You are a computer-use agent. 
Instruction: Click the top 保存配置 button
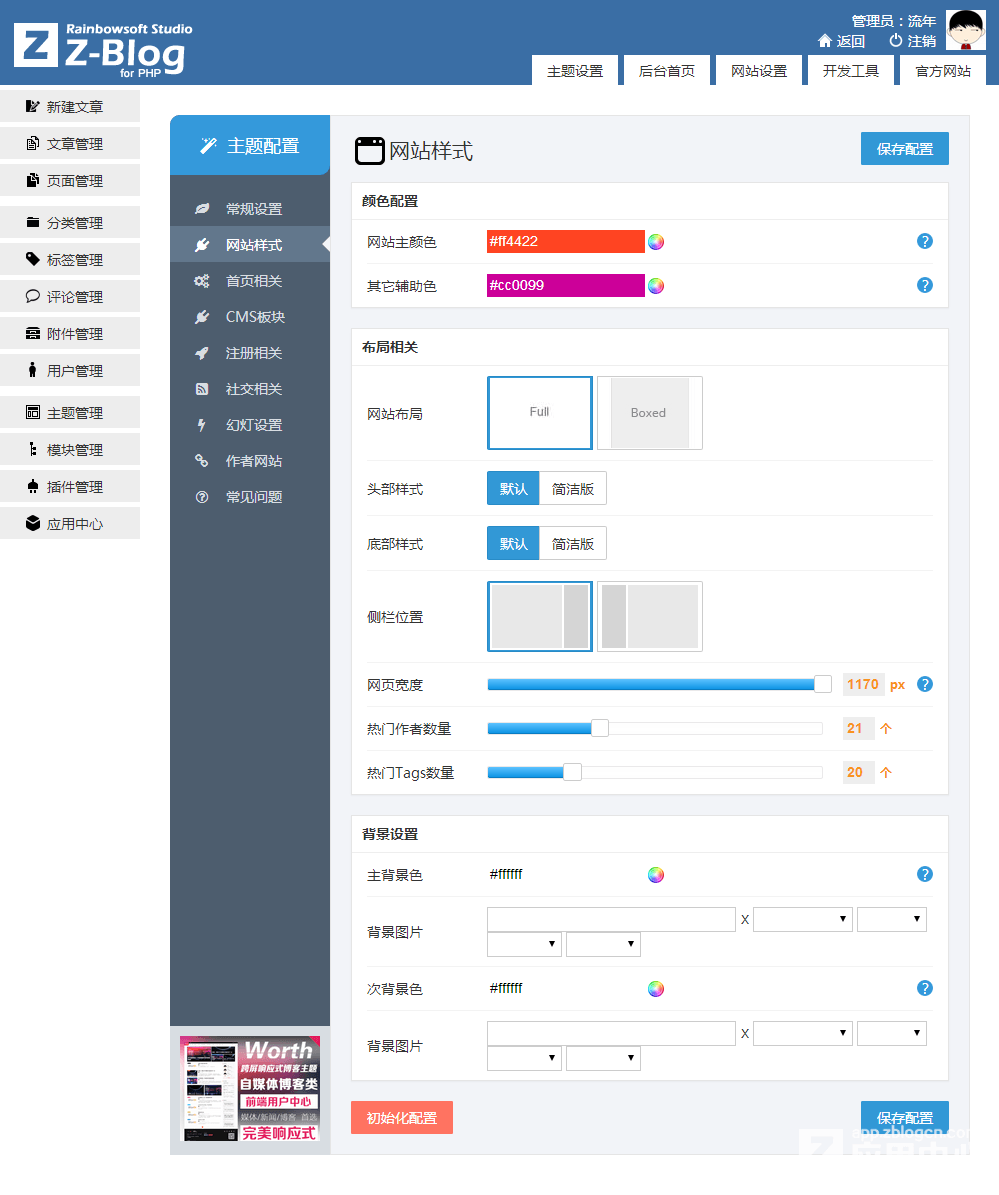(904, 149)
